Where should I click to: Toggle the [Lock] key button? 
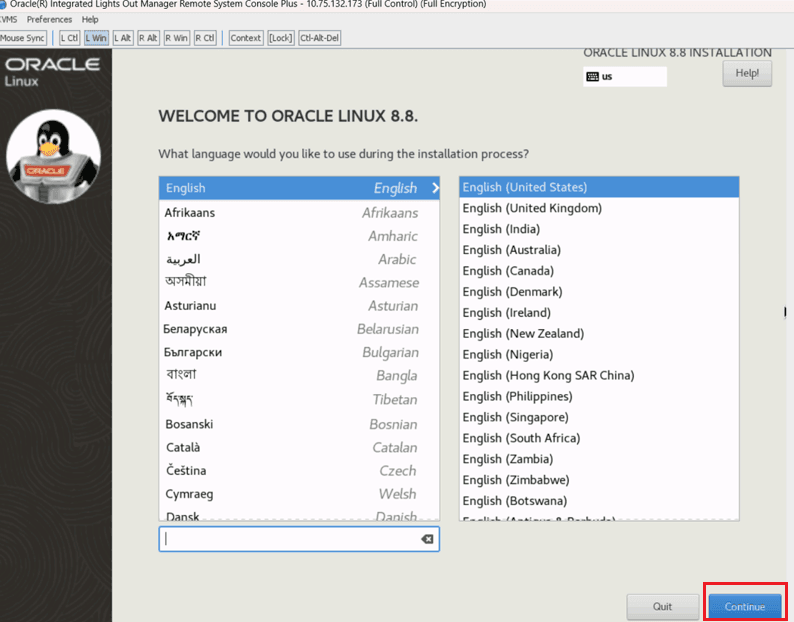[x=281, y=38]
